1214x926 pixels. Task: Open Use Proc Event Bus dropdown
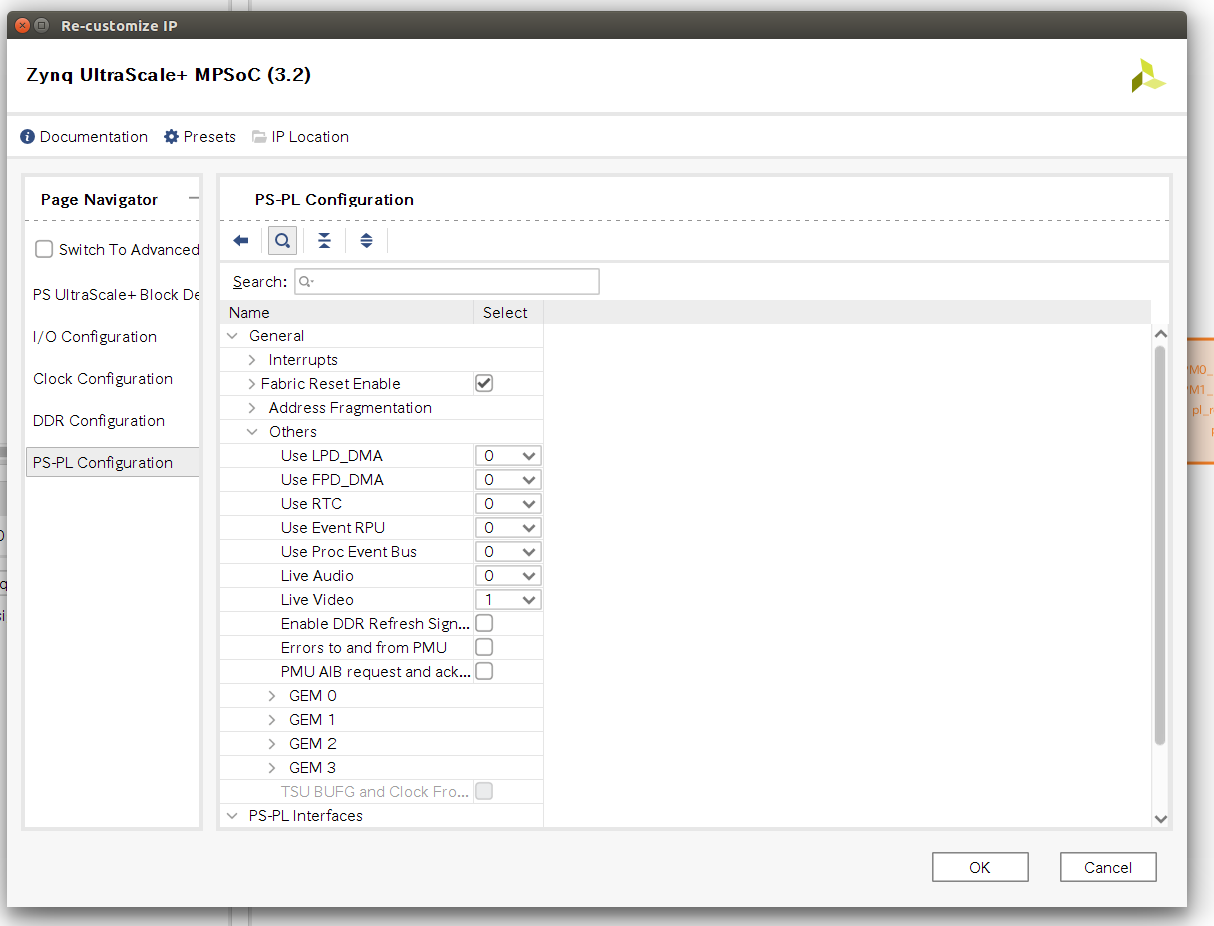pos(508,552)
